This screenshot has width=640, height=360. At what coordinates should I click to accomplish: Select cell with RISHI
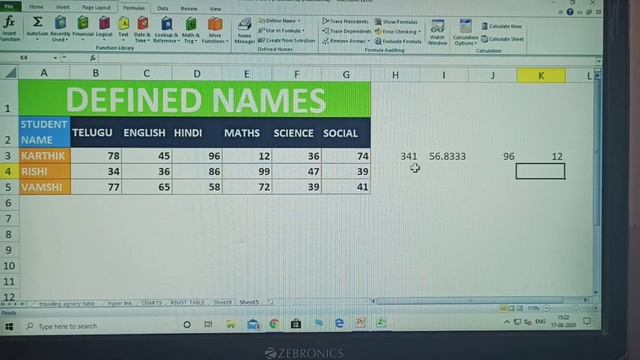point(44,171)
